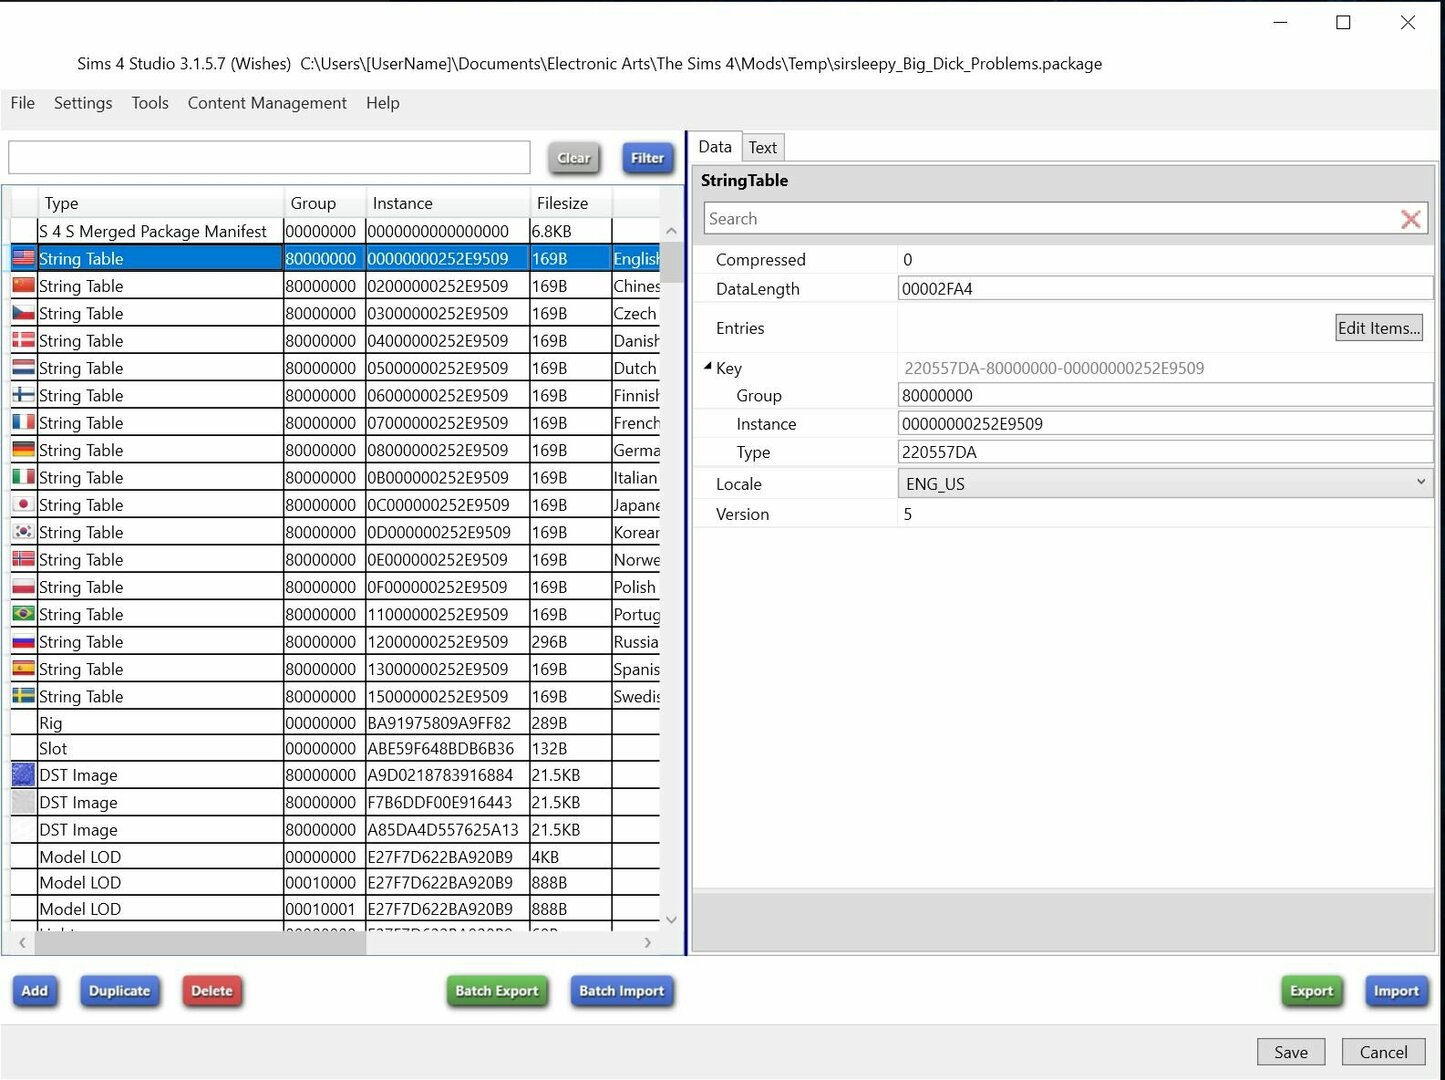
Task: Collapse the Key property group
Action: (708, 367)
